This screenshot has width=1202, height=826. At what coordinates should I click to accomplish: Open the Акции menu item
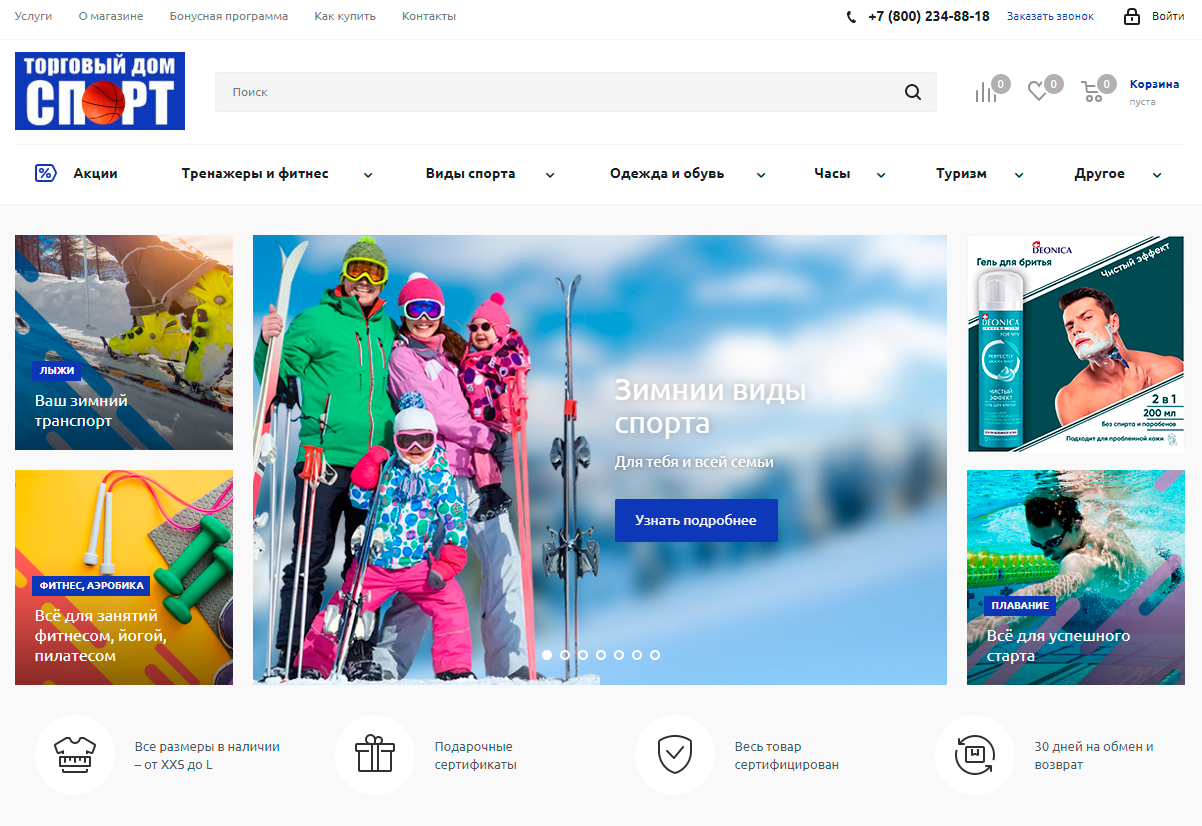coord(95,173)
